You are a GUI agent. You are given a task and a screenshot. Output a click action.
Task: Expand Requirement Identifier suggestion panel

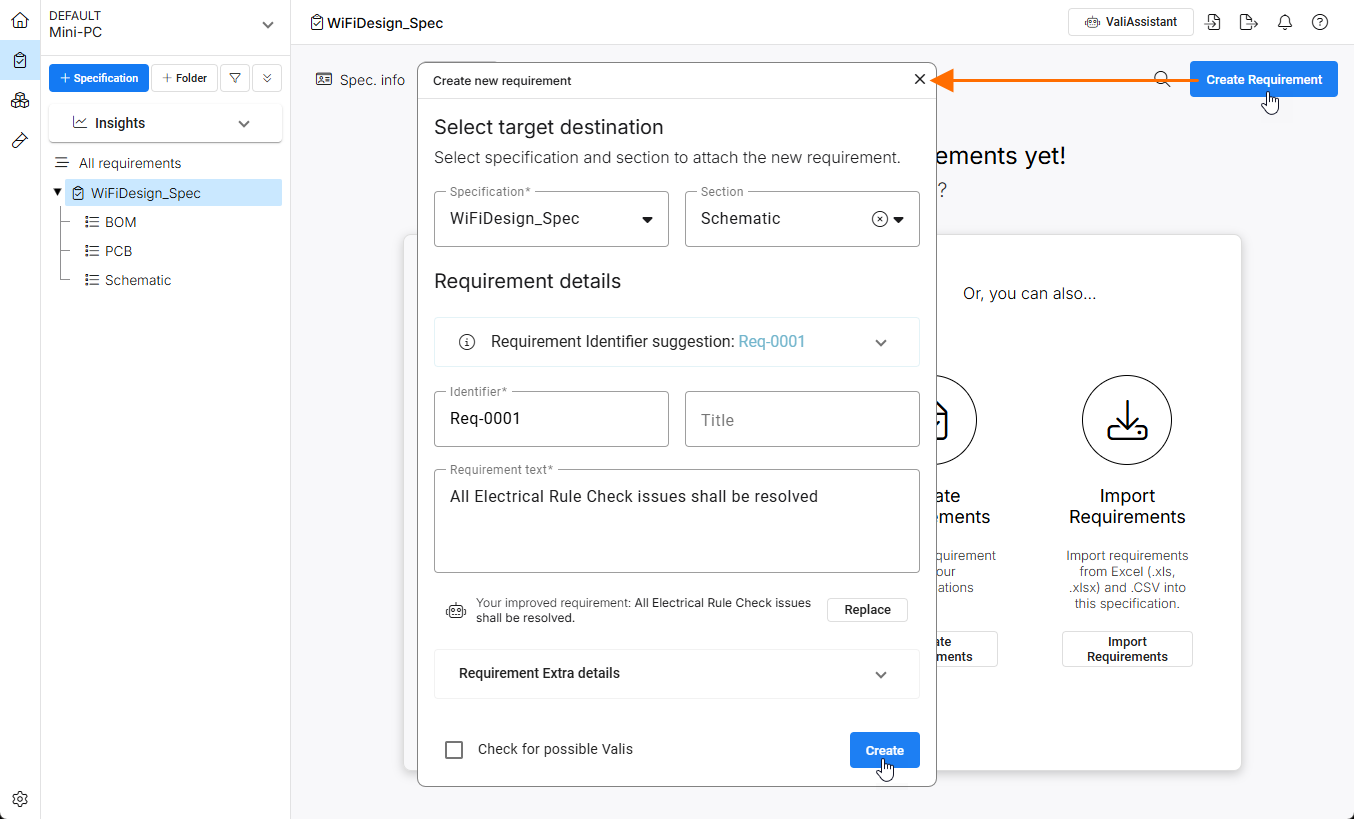[880, 342]
